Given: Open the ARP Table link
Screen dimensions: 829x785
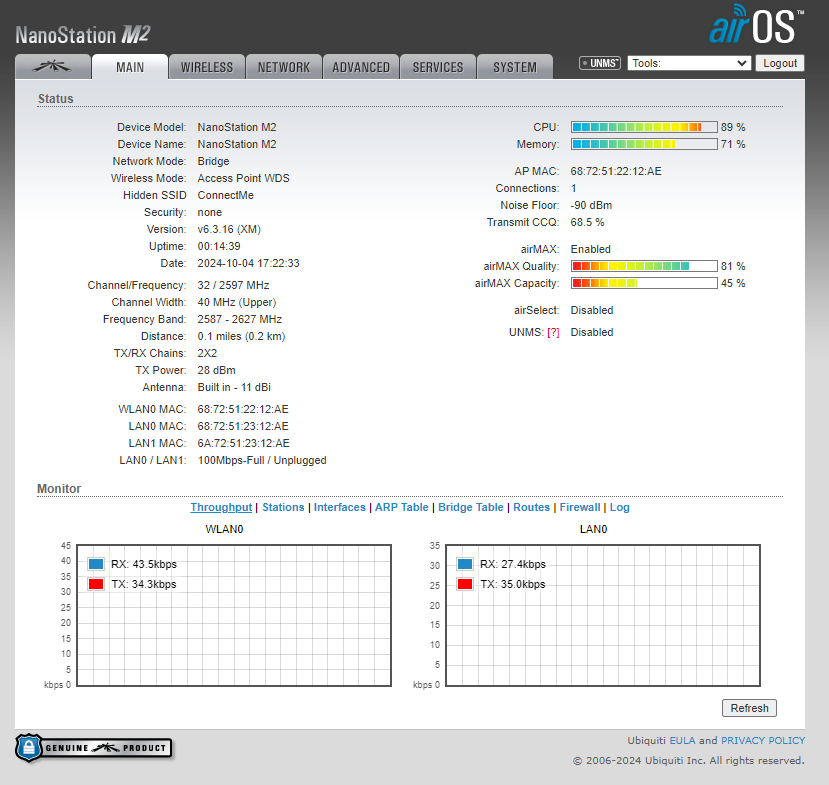Looking at the screenshot, I should [x=402, y=507].
